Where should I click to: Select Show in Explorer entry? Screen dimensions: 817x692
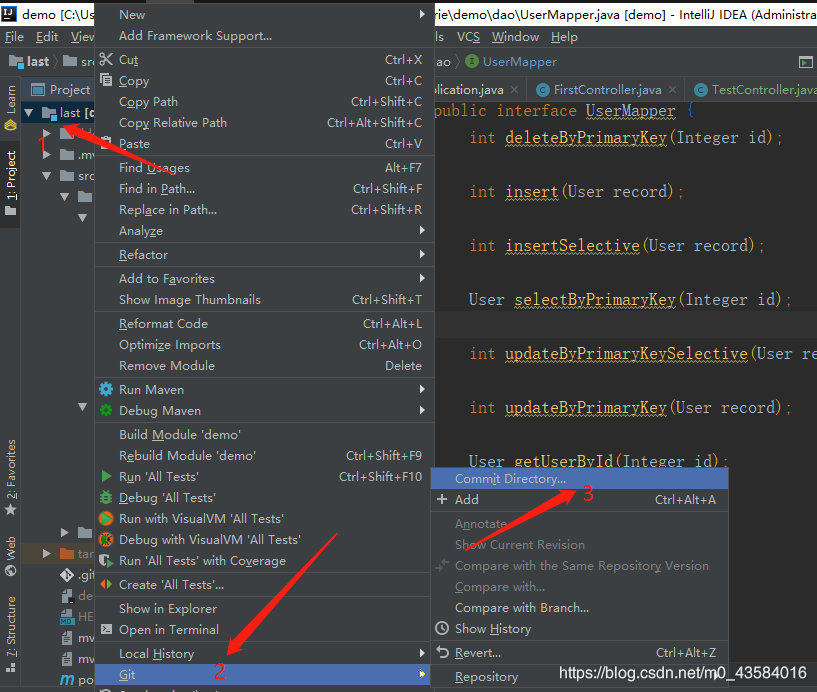click(264, 608)
